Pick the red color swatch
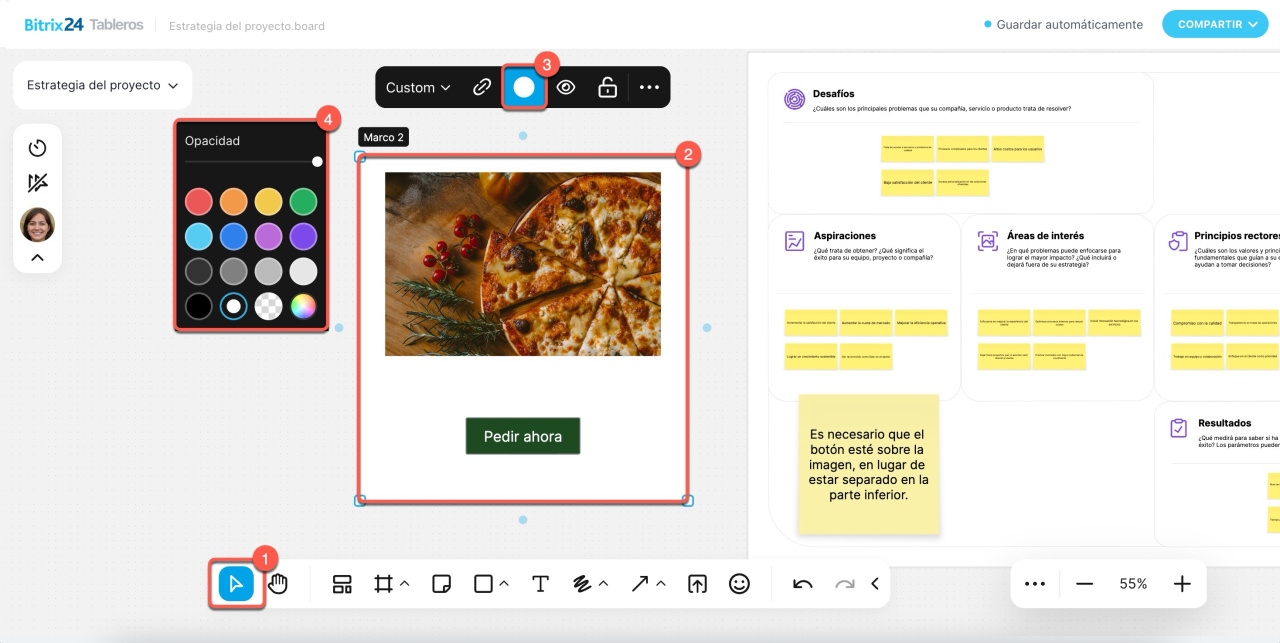Viewport: 1280px width, 643px height. pyautogui.click(x=199, y=202)
